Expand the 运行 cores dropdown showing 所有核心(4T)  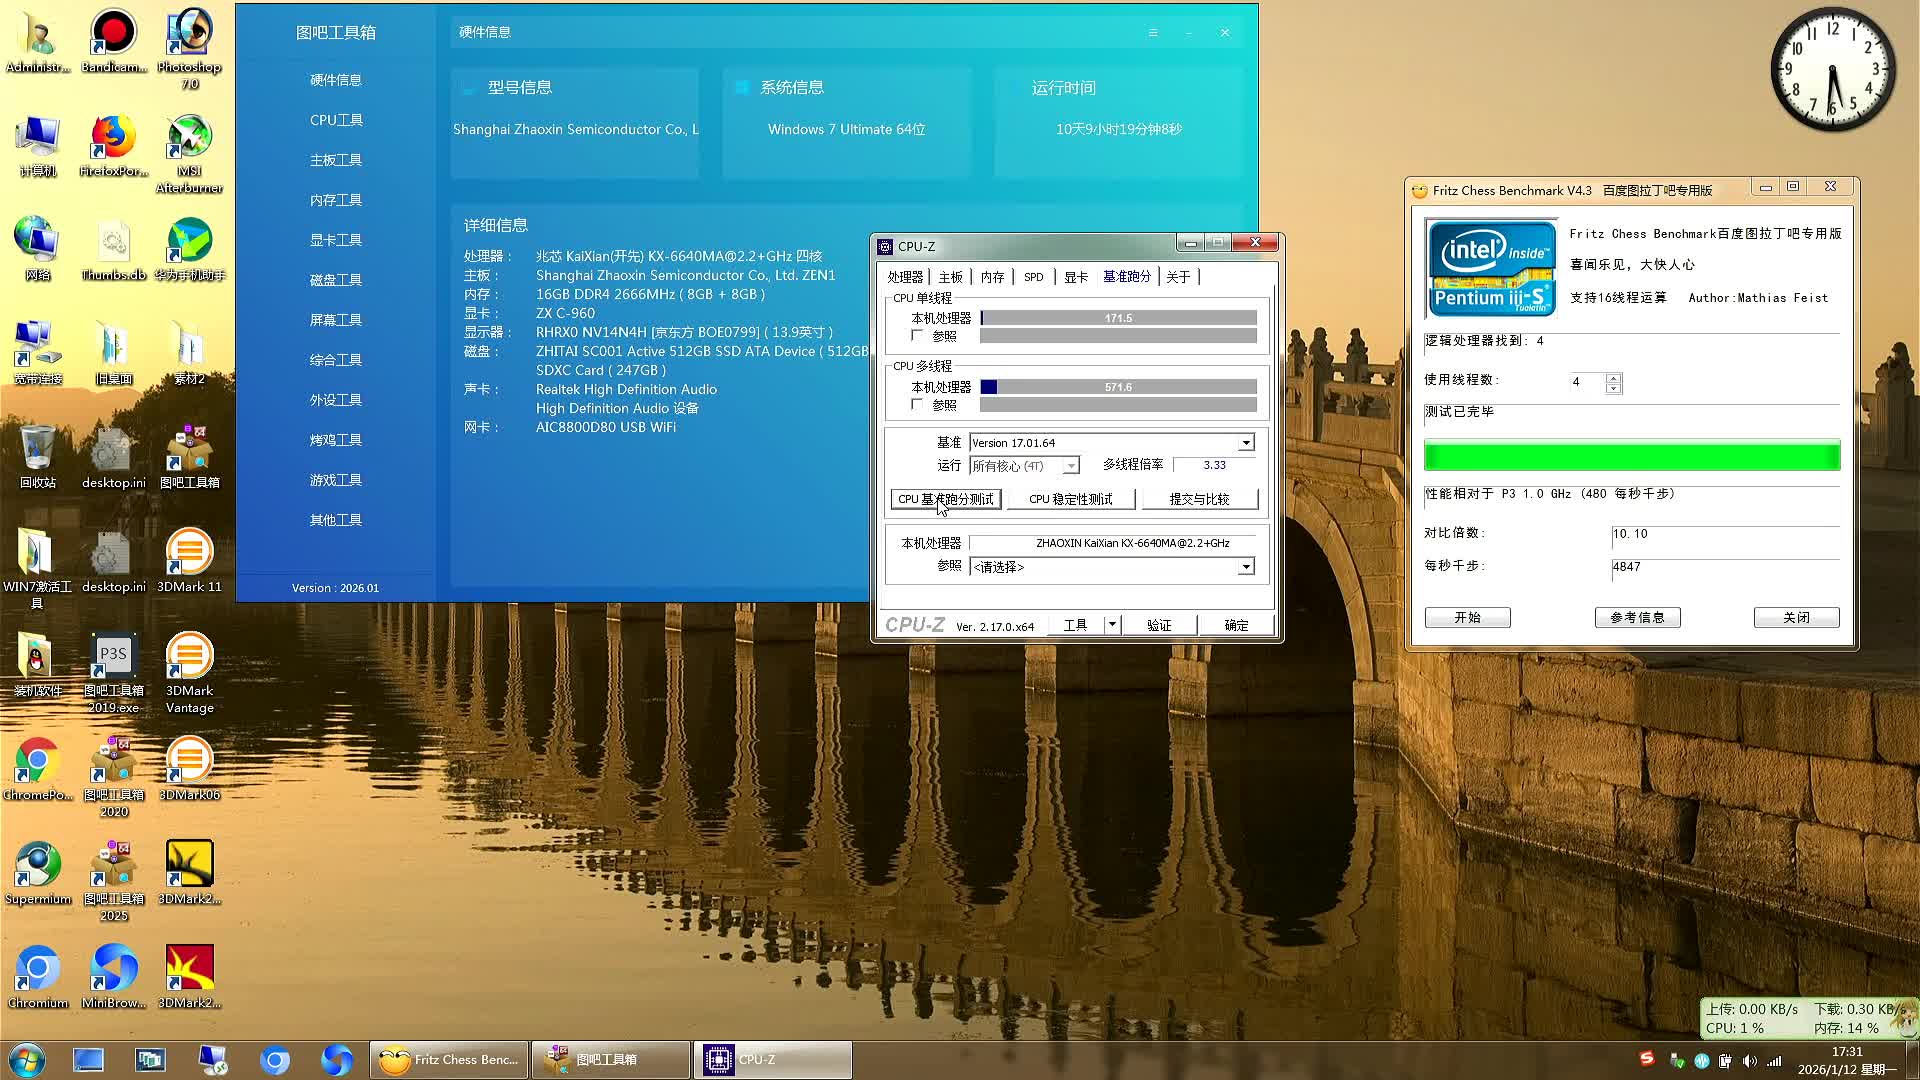(x=1070, y=465)
